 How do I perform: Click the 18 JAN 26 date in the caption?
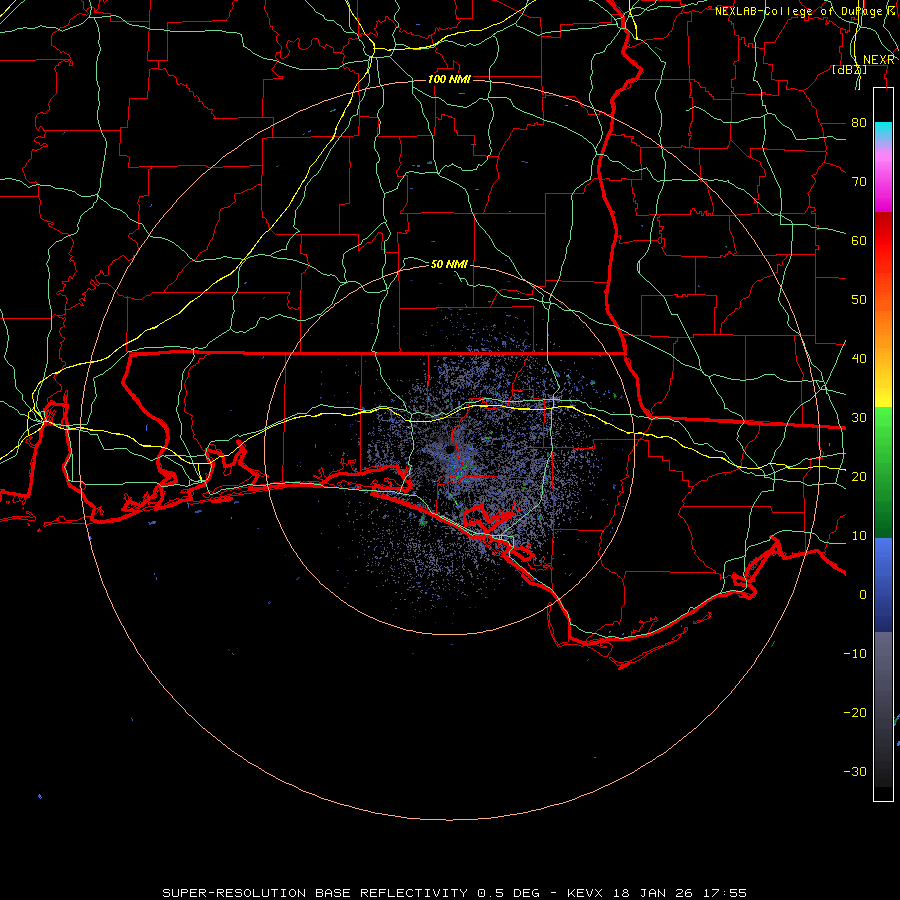[x=653, y=893]
